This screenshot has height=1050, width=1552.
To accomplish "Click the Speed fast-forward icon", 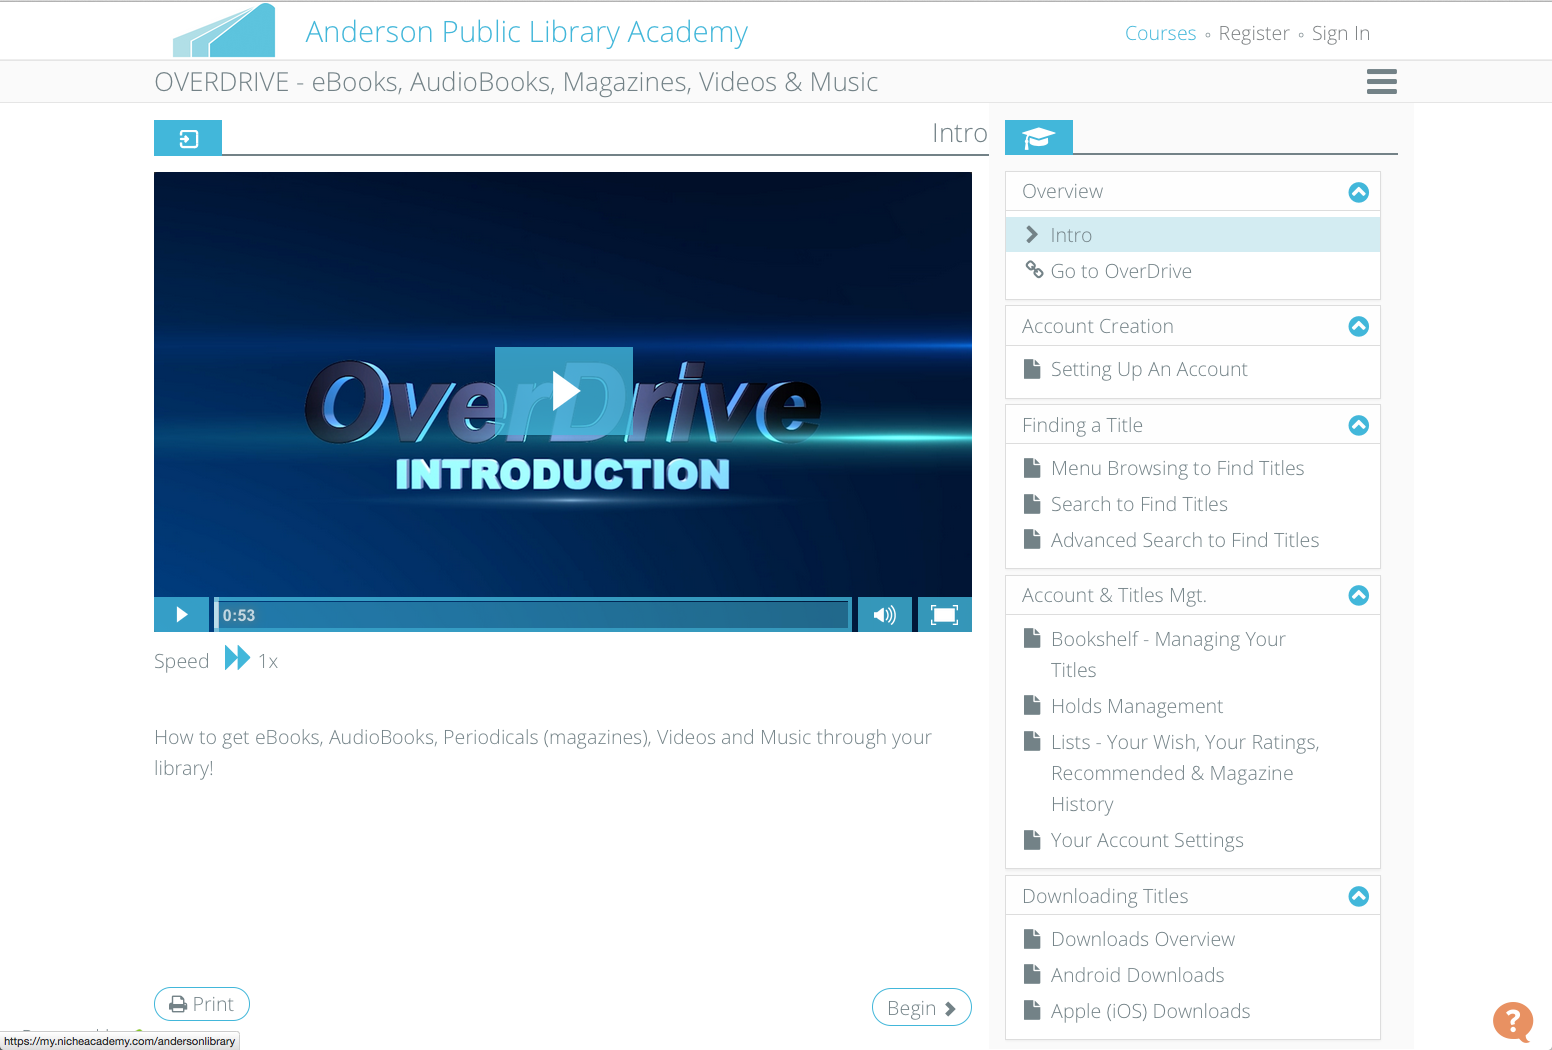I will click(237, 658).
